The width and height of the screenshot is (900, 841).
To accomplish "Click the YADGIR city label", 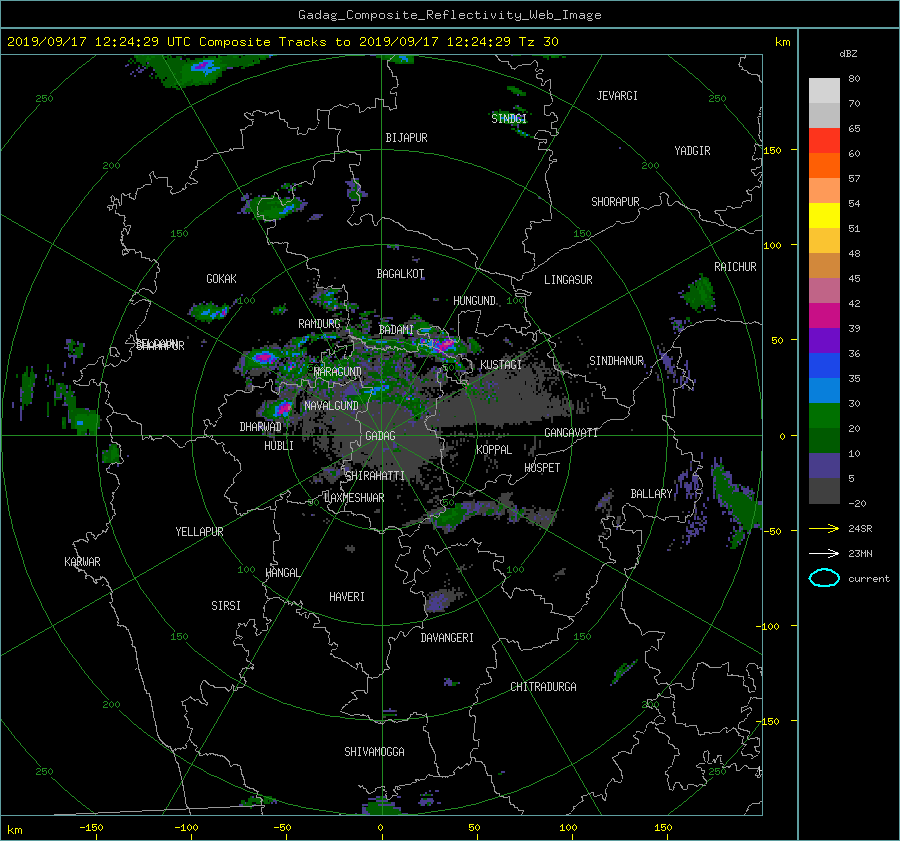I will pos(692,151).
